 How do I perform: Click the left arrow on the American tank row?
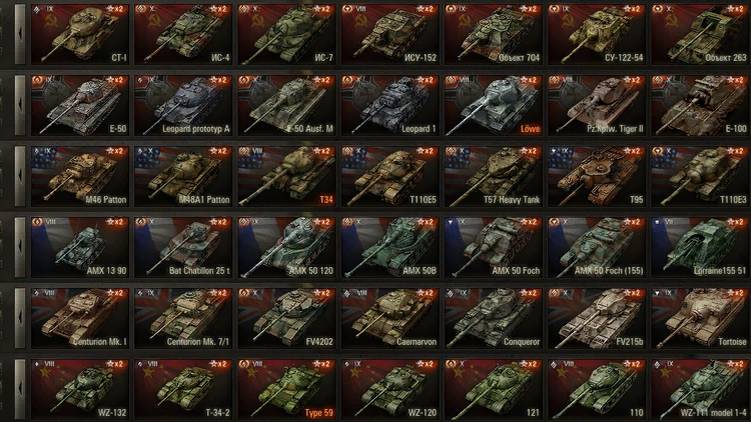click(x=20, y=176)
